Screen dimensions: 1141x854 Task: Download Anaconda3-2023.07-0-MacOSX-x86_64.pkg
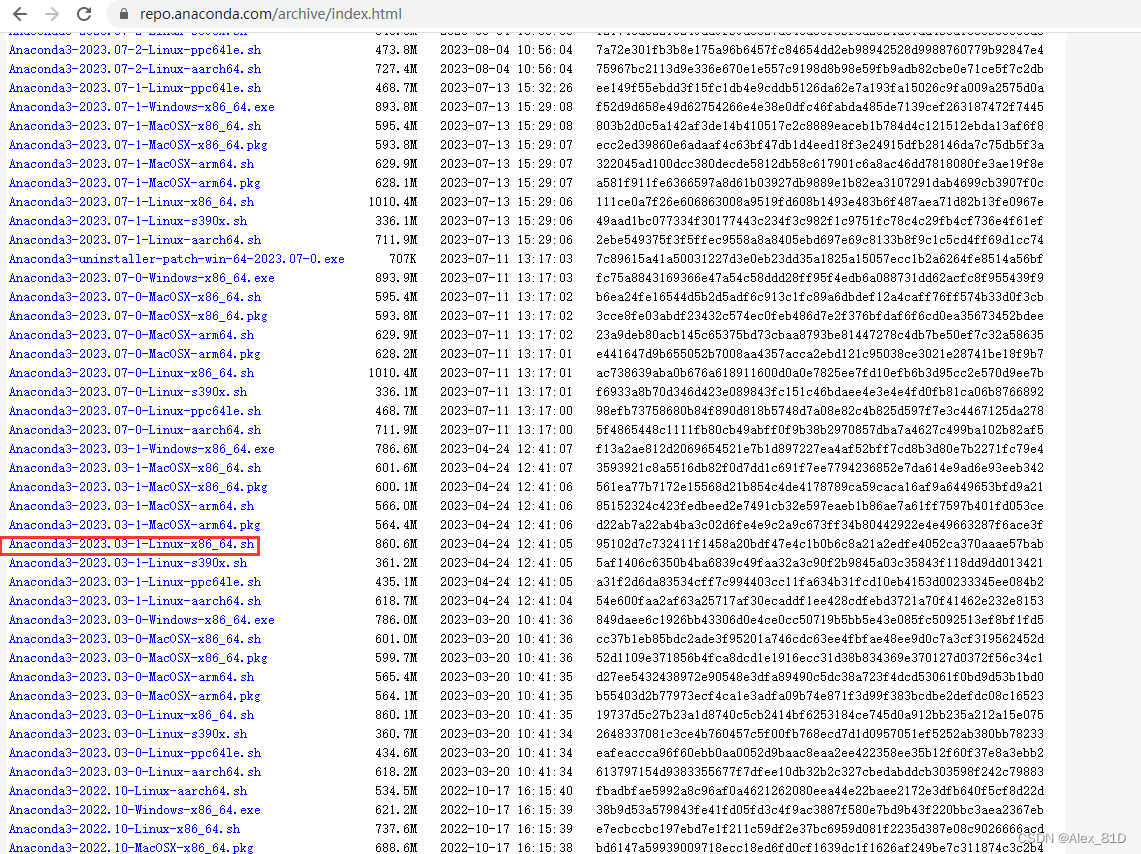pyautogui.click(x=138, y=316)
